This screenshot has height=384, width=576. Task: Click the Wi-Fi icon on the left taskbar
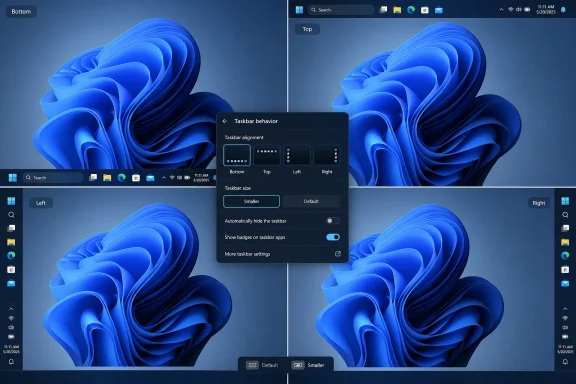pos(11,318)
